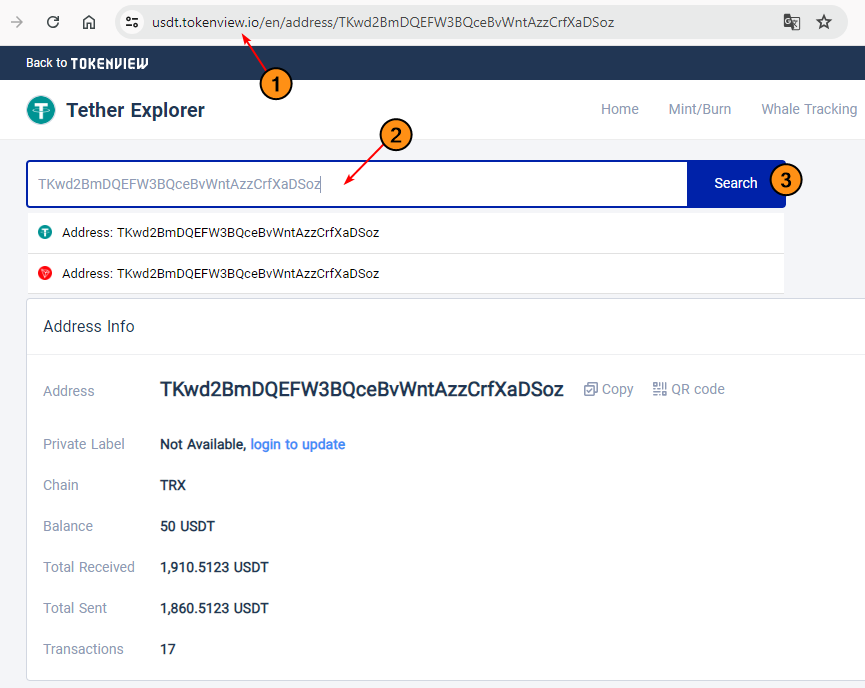Open the Mint/Burn page
Viewport: 865px width, 688px height.
click(699, 109)
